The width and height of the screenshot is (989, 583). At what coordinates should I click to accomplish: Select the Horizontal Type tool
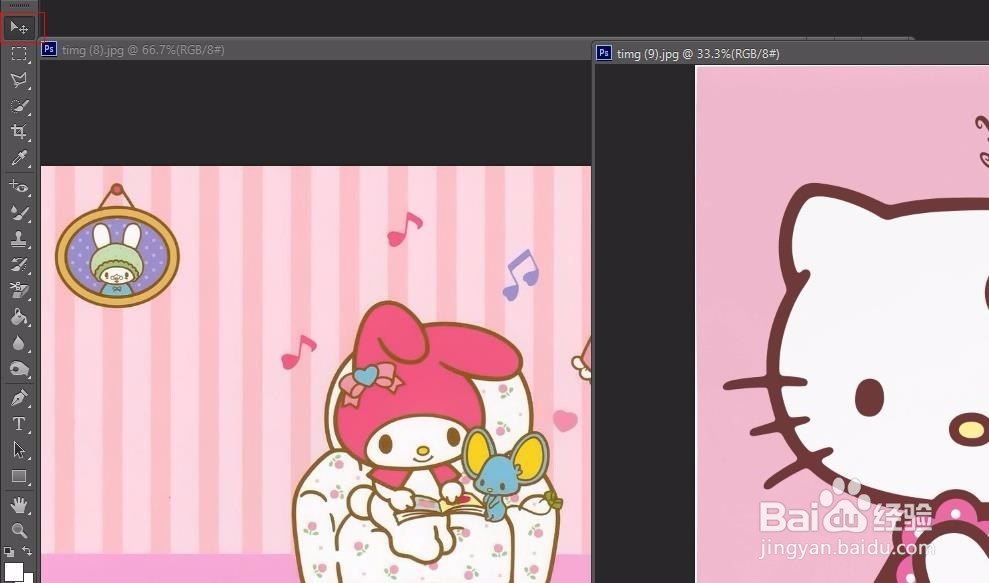[19, 424]
